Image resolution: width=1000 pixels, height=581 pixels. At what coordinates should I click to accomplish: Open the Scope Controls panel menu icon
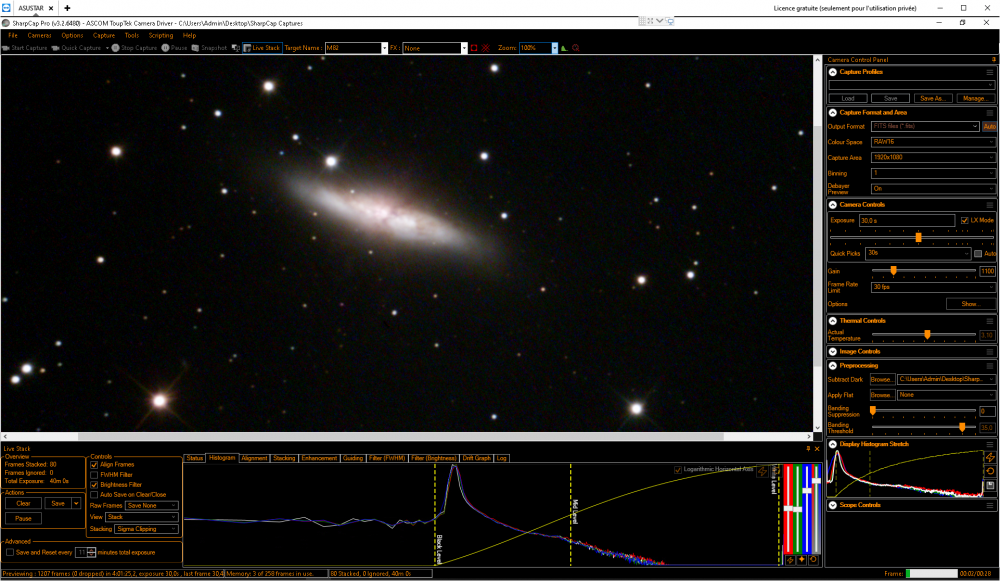click(990, 505)
